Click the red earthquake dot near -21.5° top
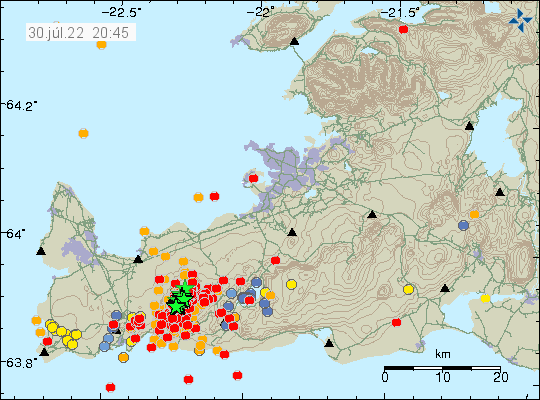540x400 pixels. coord(403,29)
